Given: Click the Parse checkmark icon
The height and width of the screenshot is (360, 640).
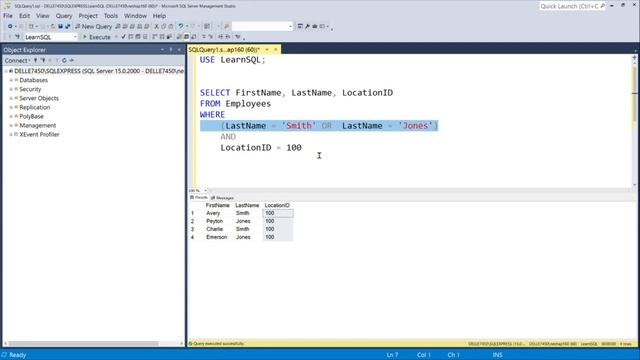Looking at the screenshot, I should [x=123, y=37].
